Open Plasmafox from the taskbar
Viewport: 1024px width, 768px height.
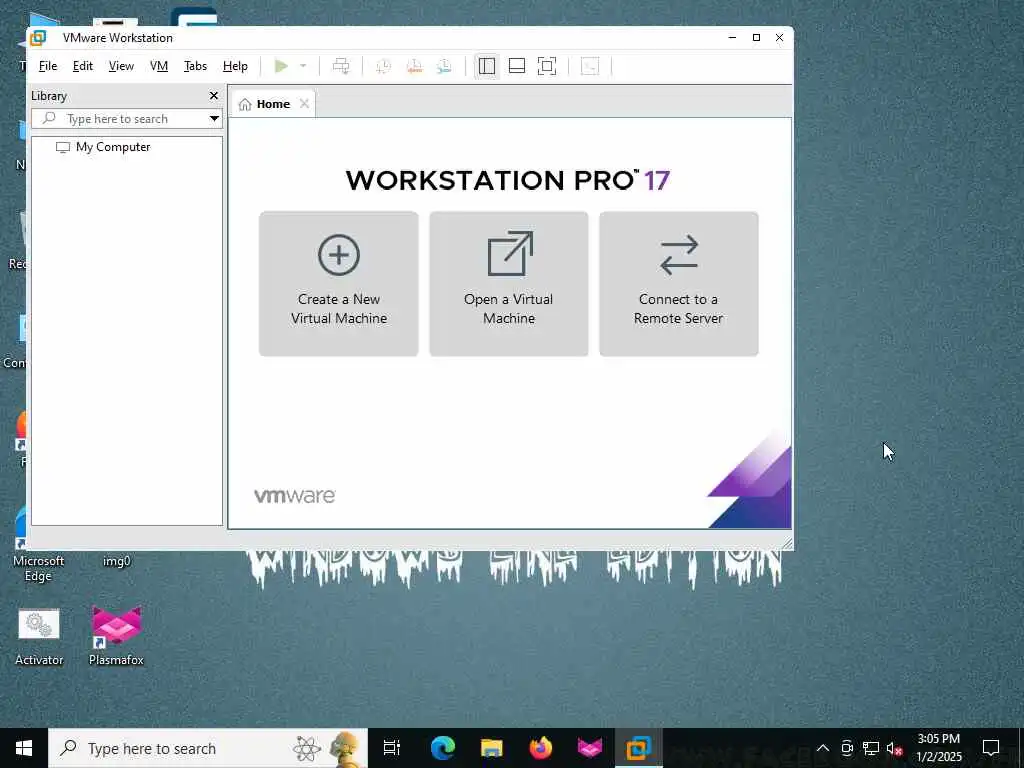pyautogui.click(x=590, y=748)
